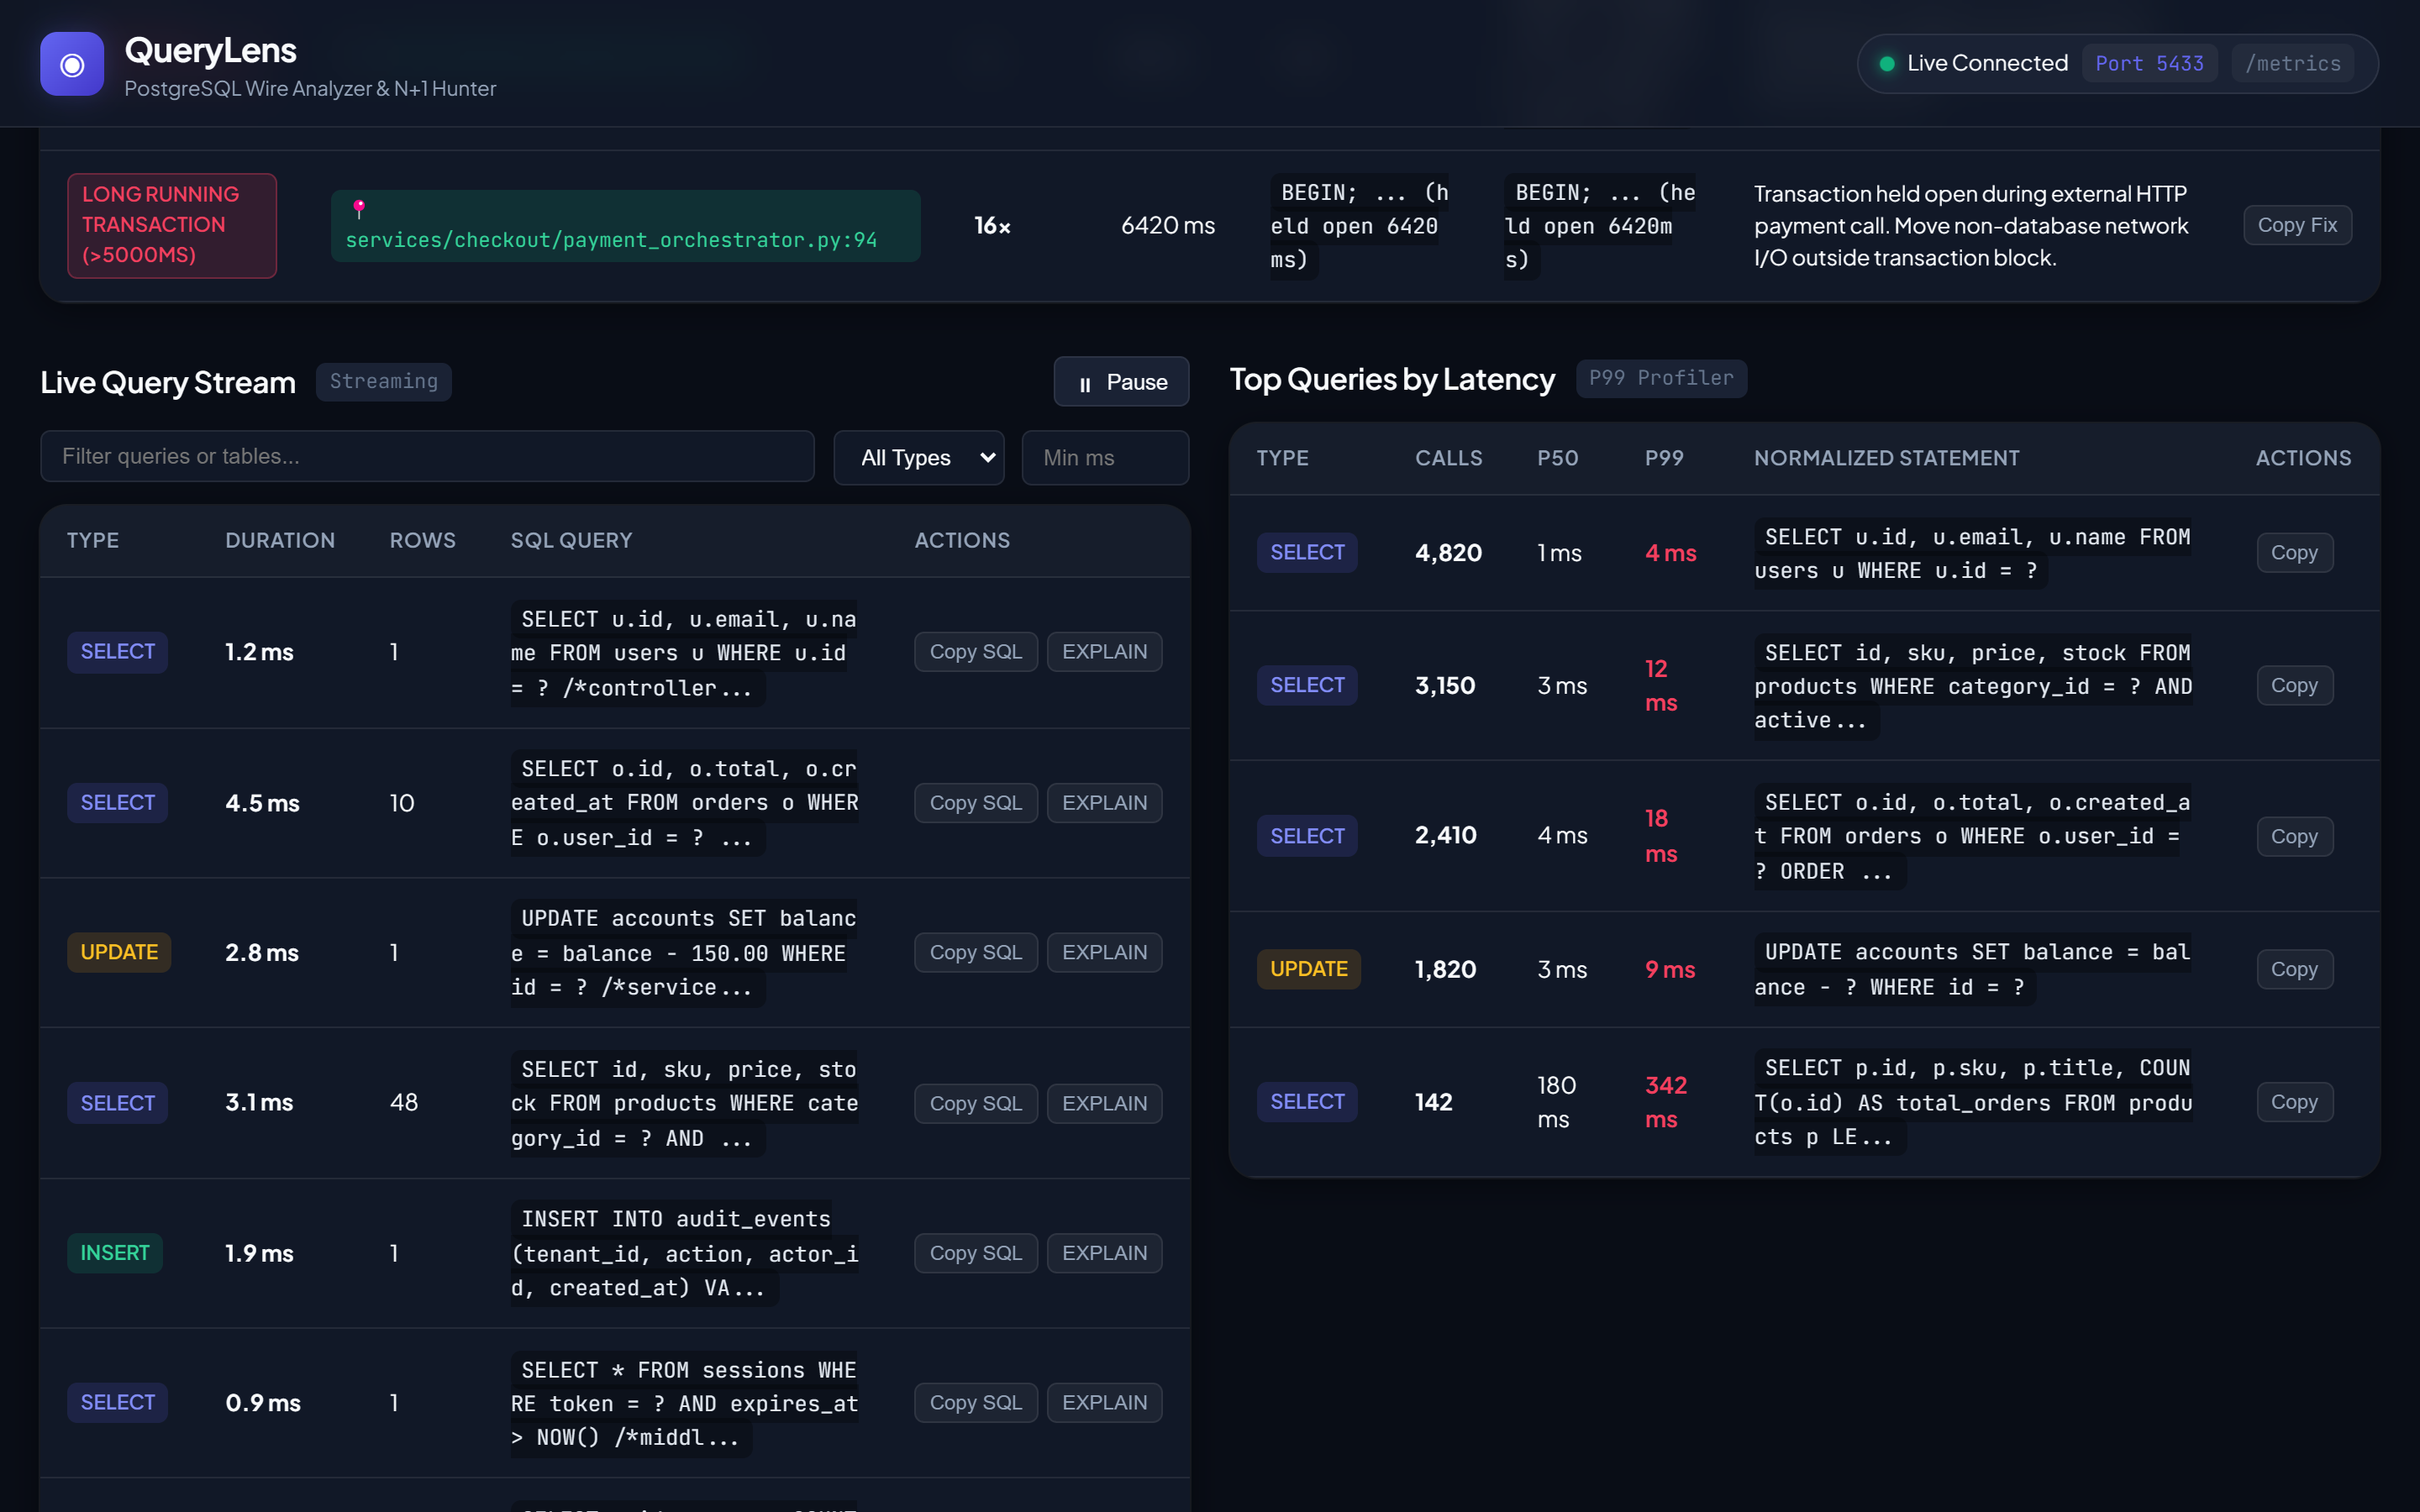Click the LONG RUNNING TRANSACTION tag

pos(172,225)
